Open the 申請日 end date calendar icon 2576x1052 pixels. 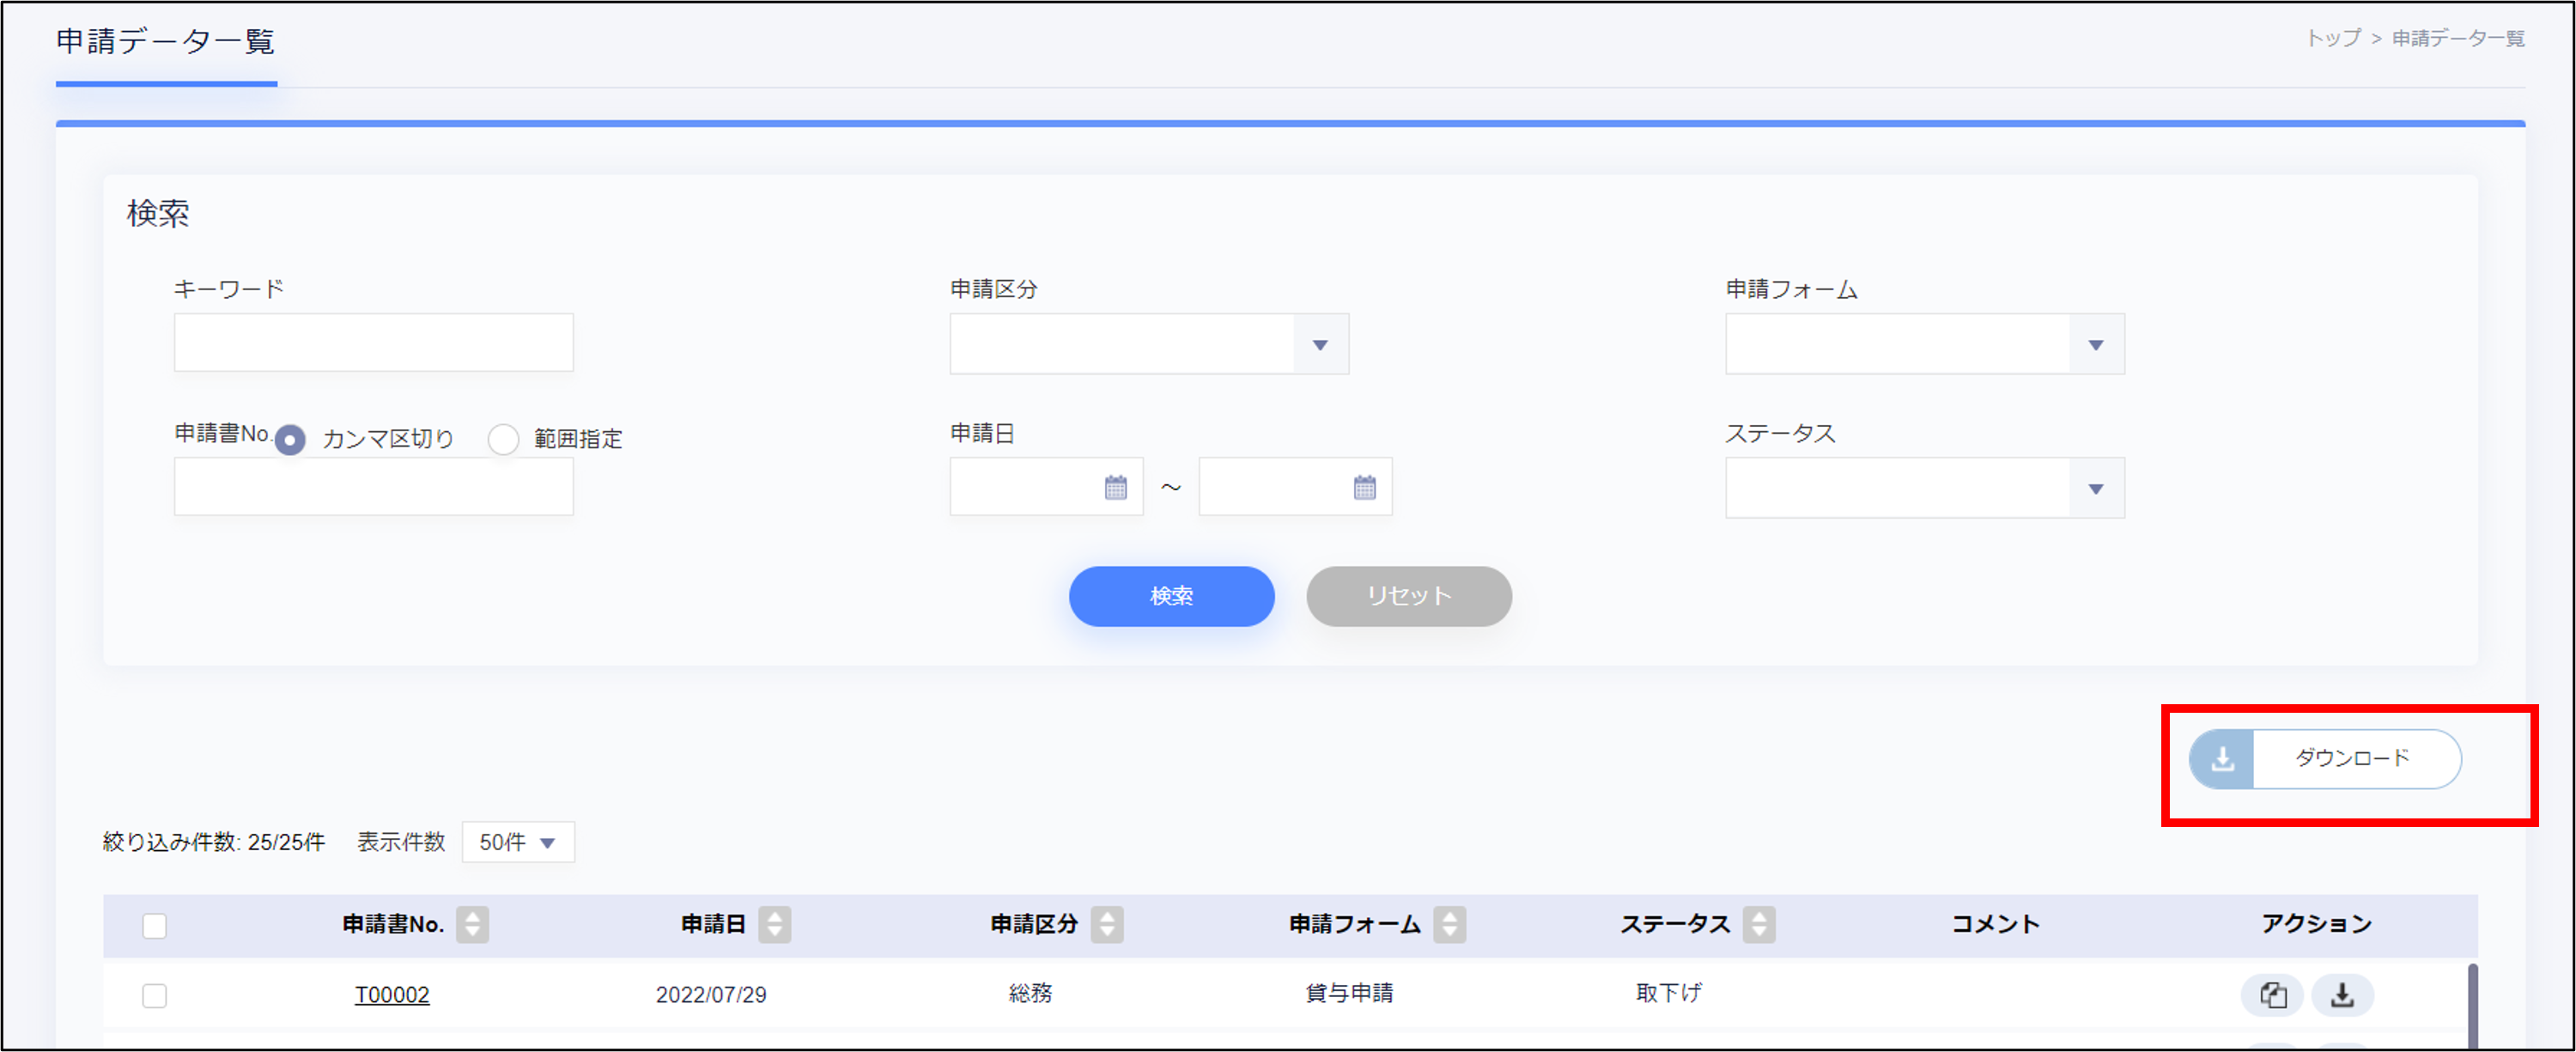coord(1364,488)
